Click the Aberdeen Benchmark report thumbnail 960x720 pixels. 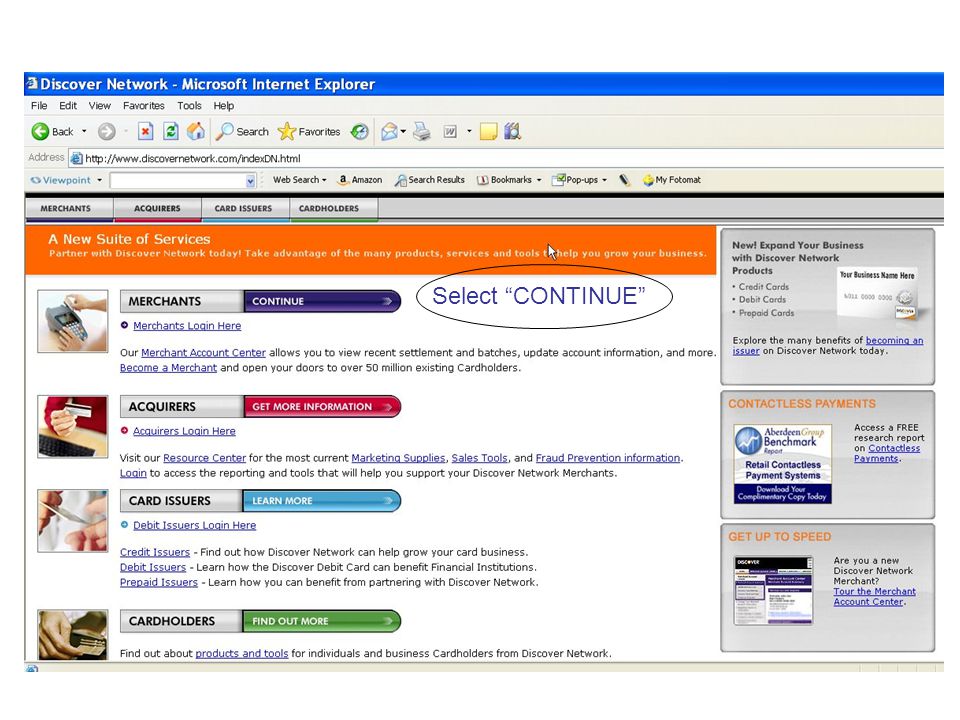pyautogui.click(x=782, y=463)
